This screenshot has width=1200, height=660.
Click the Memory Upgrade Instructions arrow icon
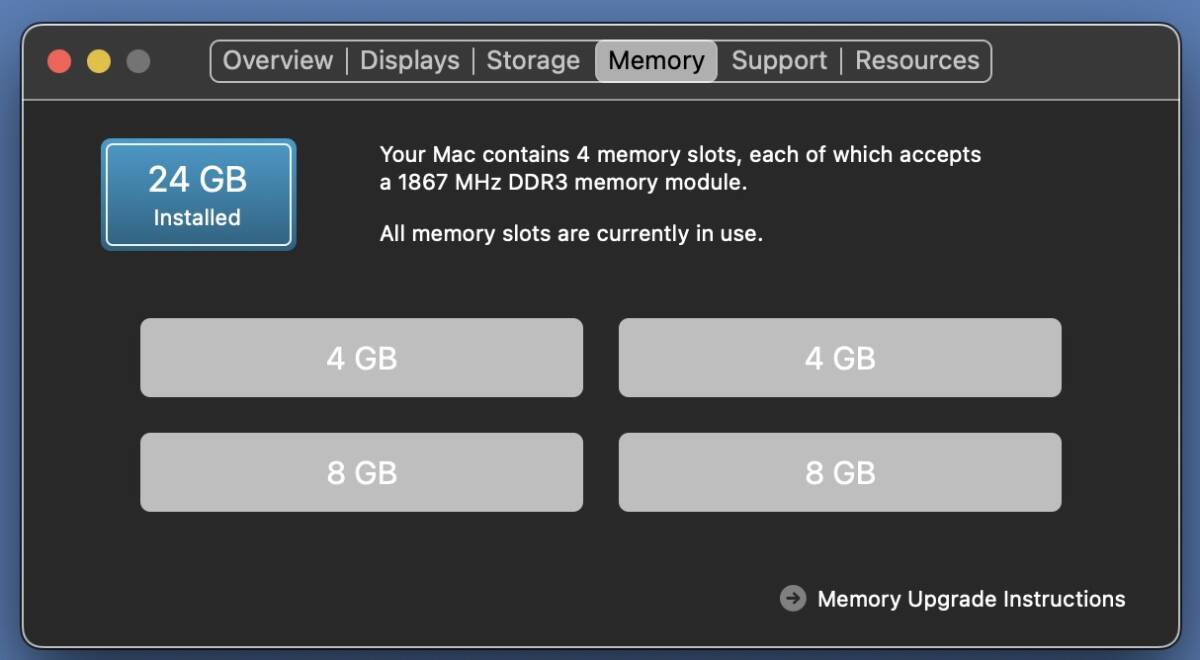793,598
